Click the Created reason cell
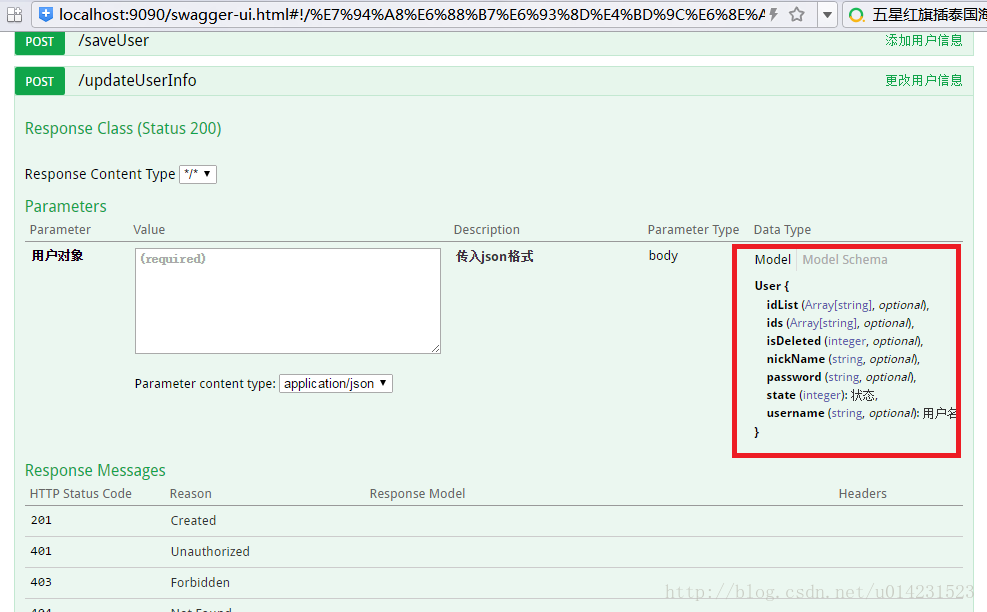Viewport: 987px width, 612px height. (193, 521)
